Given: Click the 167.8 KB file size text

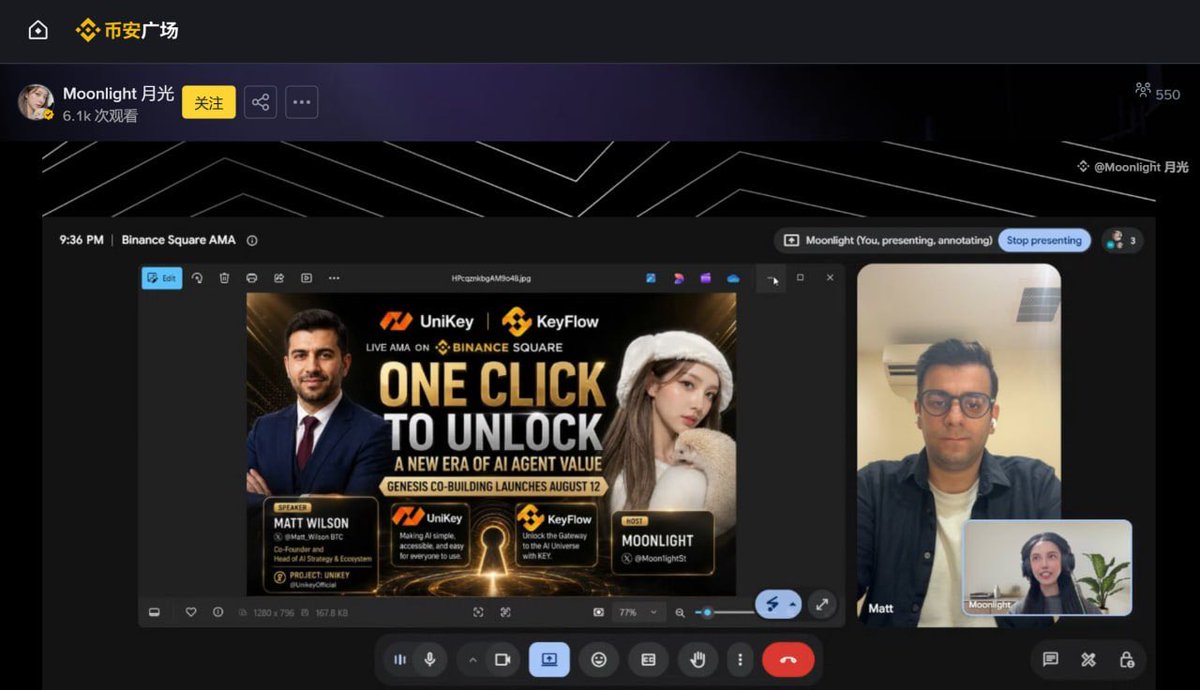Looking at the screenshot, I should point(331,612).
